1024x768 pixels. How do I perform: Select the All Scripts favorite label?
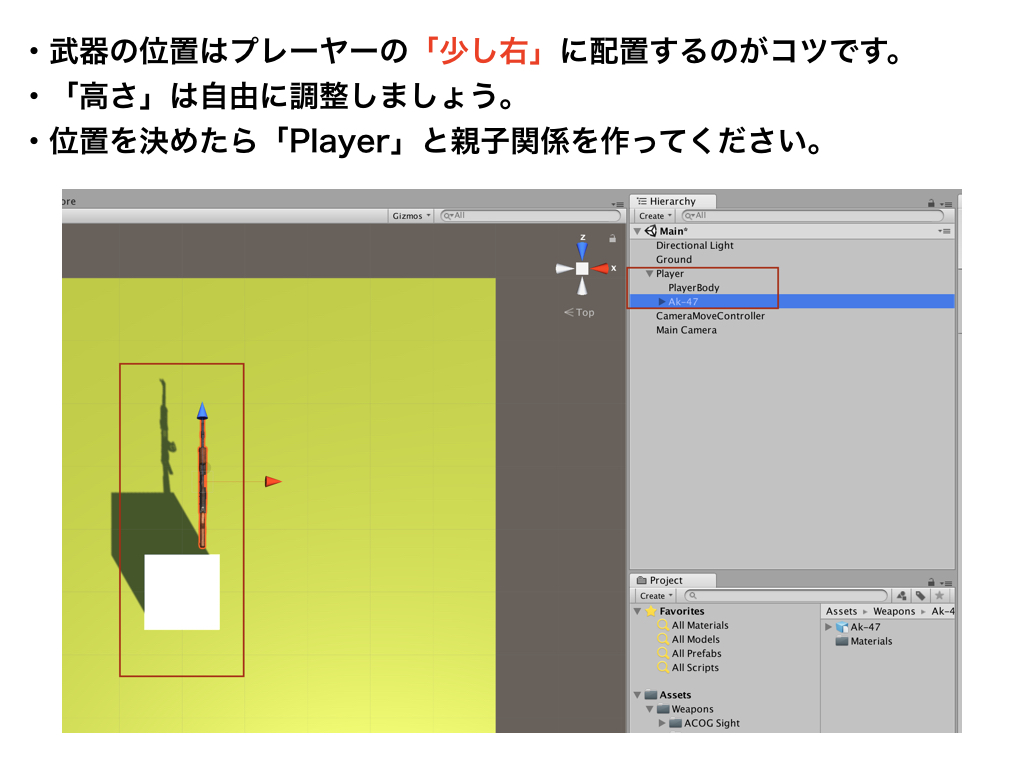tap(695, 667)
